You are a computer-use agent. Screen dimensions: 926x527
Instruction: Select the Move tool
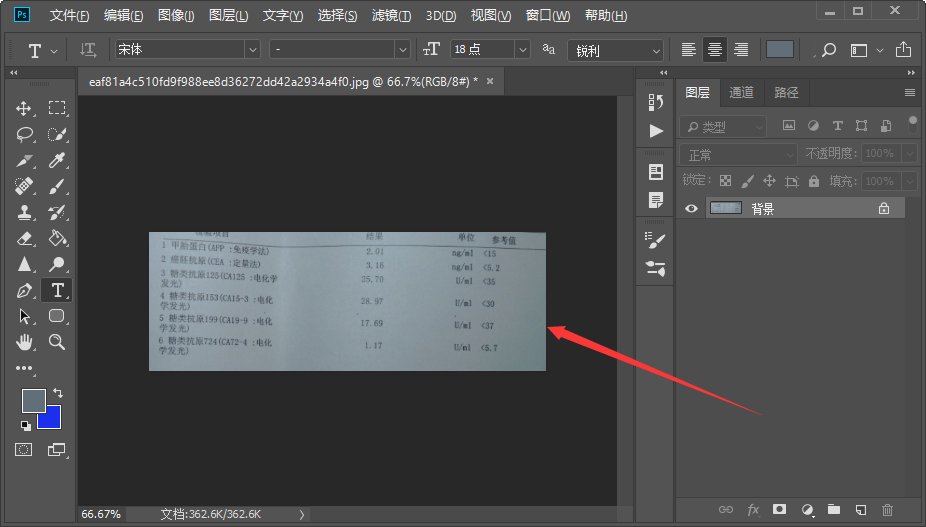point(24,108)
